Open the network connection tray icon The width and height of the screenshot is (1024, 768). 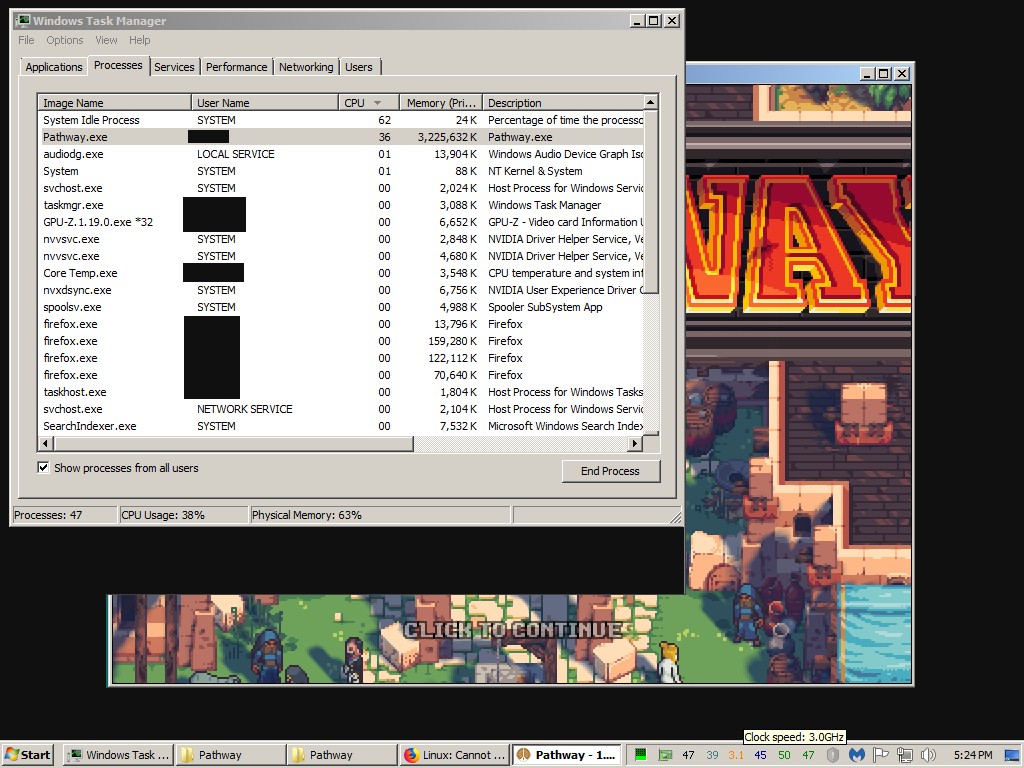(x=904, y=755)
